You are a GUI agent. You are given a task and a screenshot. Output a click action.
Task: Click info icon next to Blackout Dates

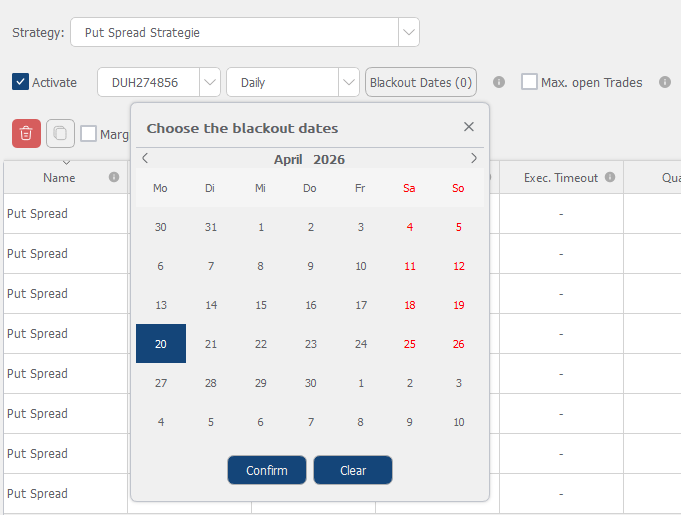pos(499,82)
